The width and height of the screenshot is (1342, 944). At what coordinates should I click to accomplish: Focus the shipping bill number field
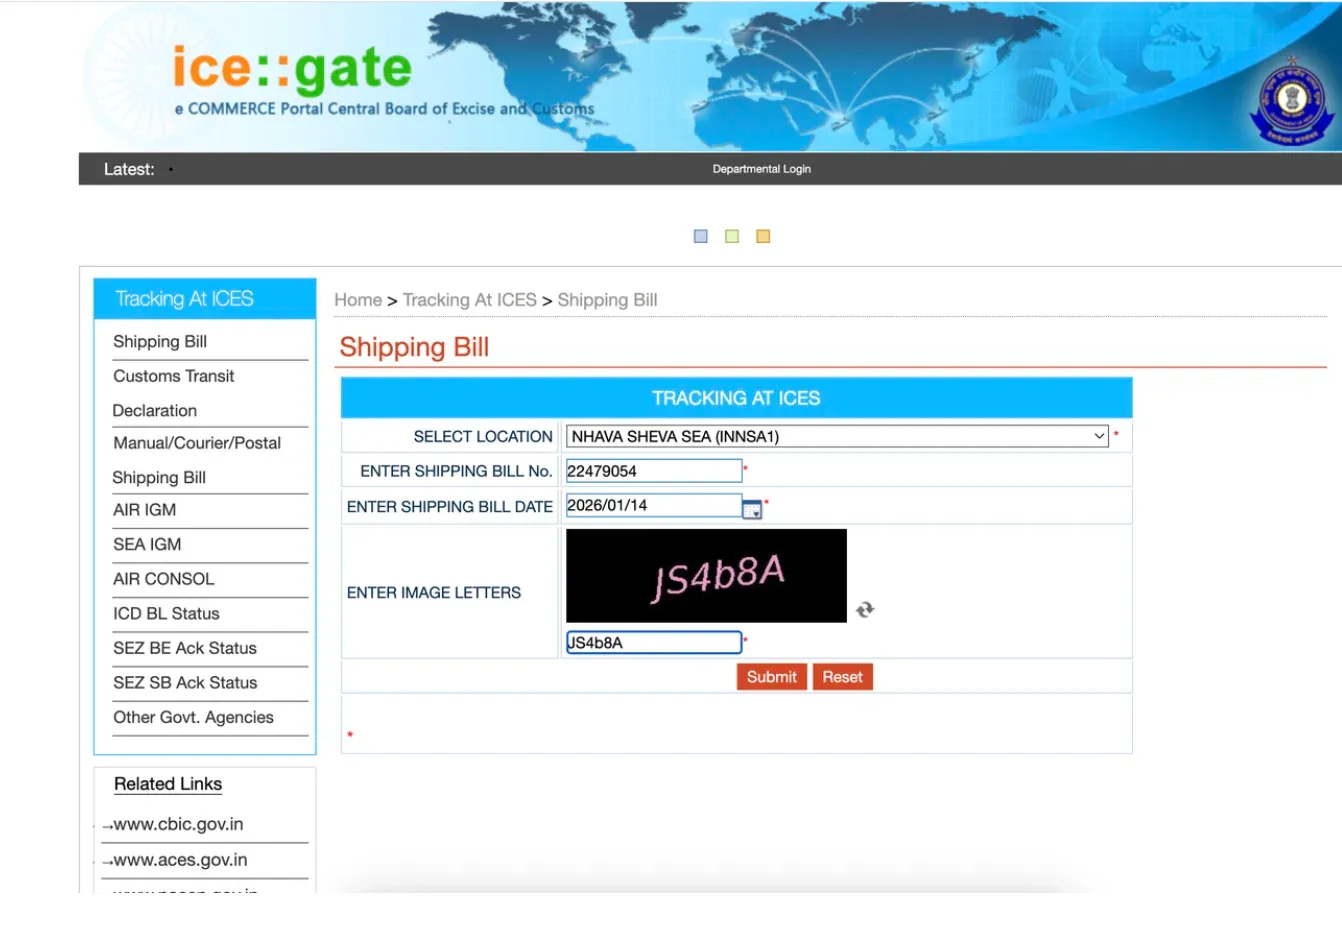(653, 471)
